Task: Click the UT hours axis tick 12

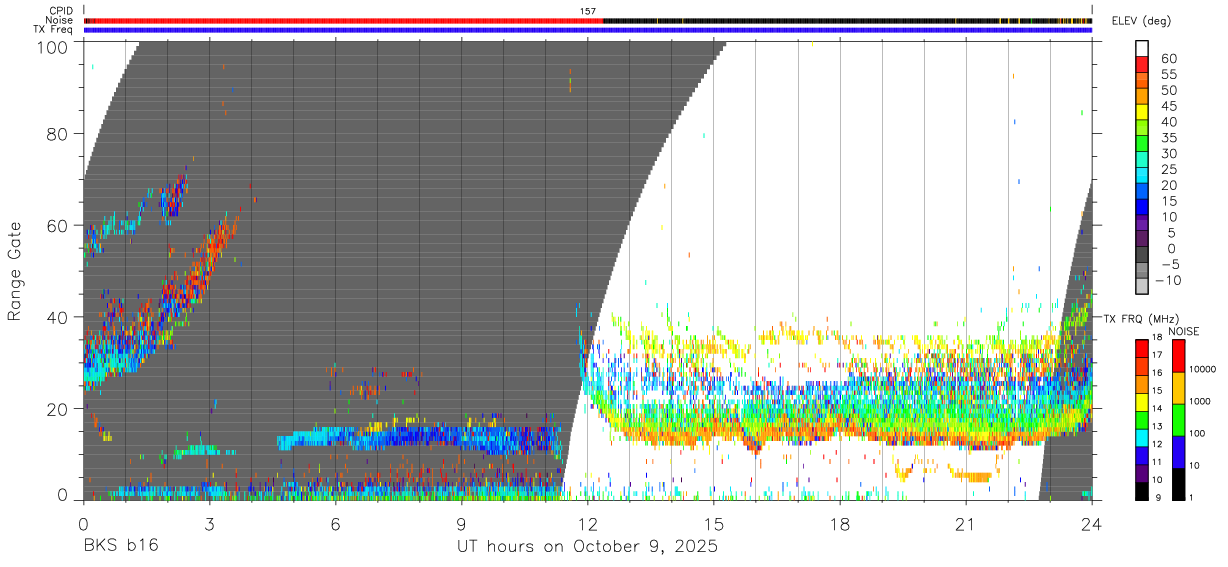Action: point(587,524)
